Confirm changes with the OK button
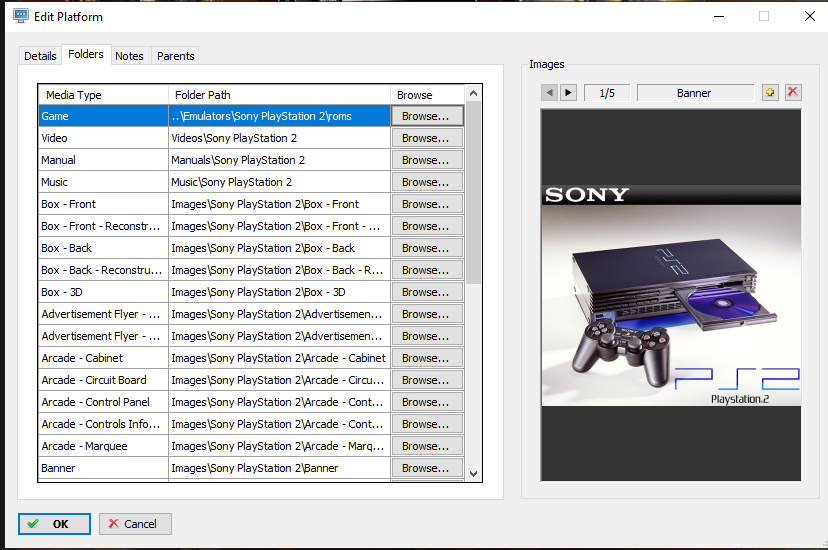828x550 pixels. 54,524
